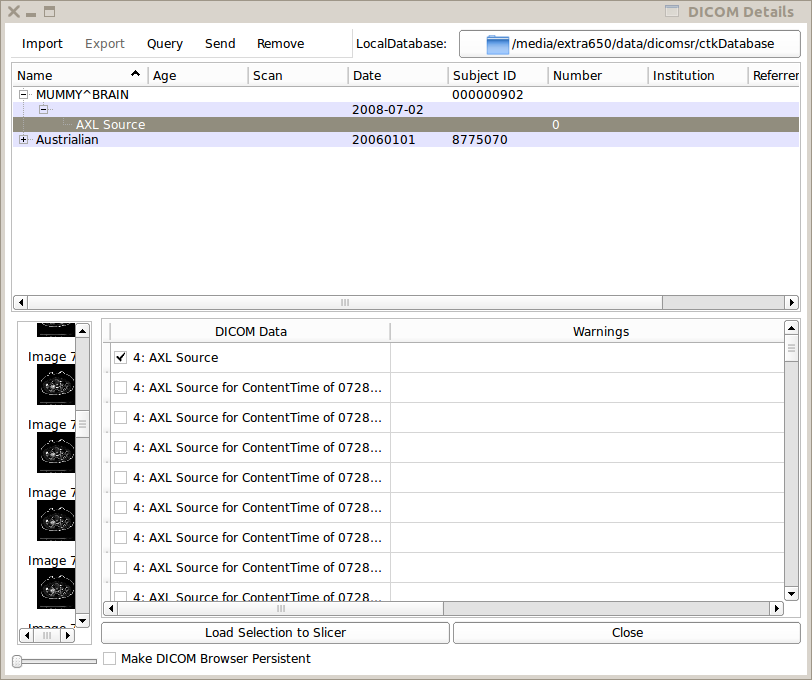
Task: Uncheck the '4: AXL Source' checkbox
Action: click(x=121, y=357)
